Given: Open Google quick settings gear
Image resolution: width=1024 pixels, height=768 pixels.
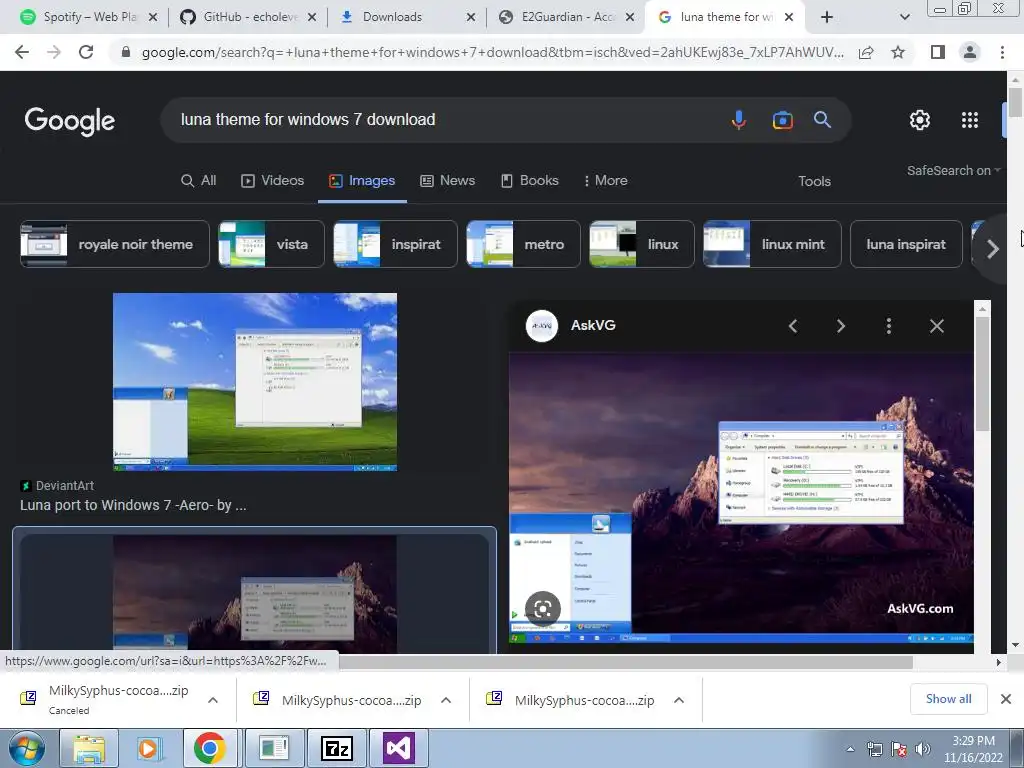Looking at the screenshot, I should coord(920,120).
